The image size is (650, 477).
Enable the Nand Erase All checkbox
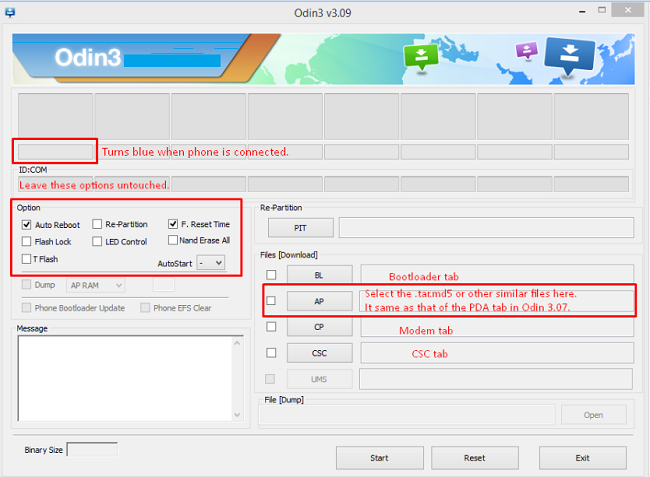[x=173, y=240]
